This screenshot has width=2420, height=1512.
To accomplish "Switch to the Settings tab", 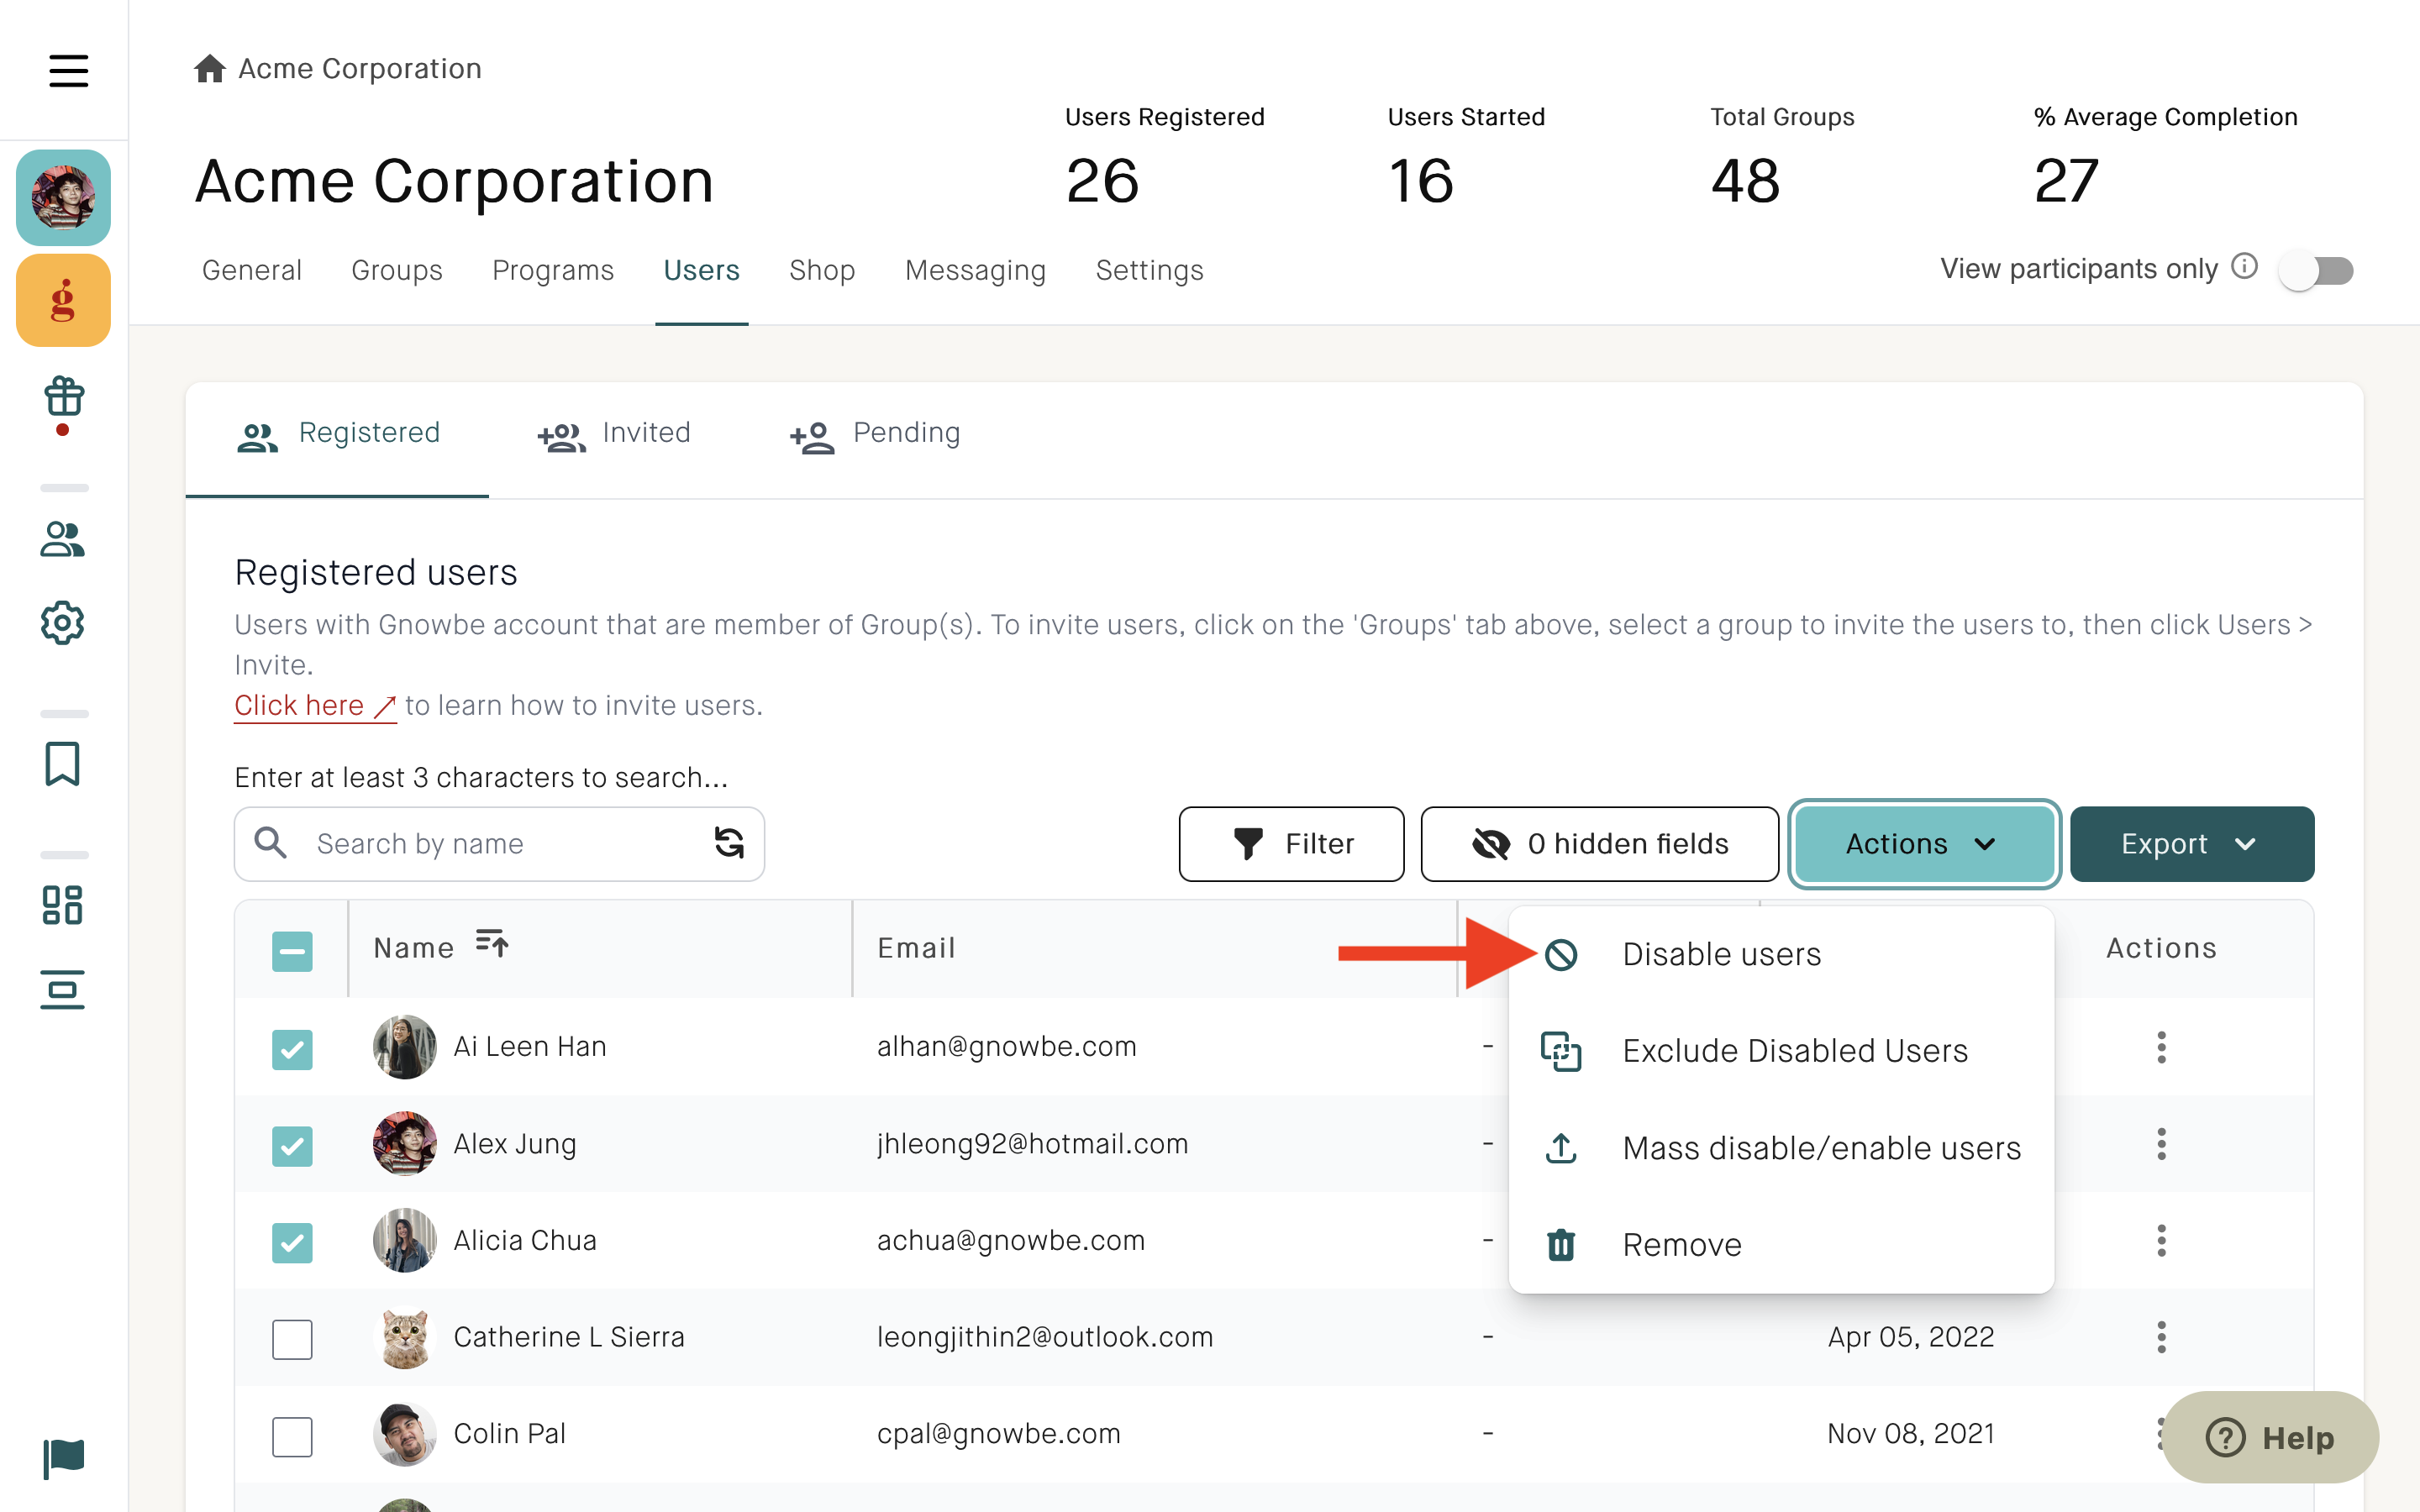I will tap(1149, 270).
